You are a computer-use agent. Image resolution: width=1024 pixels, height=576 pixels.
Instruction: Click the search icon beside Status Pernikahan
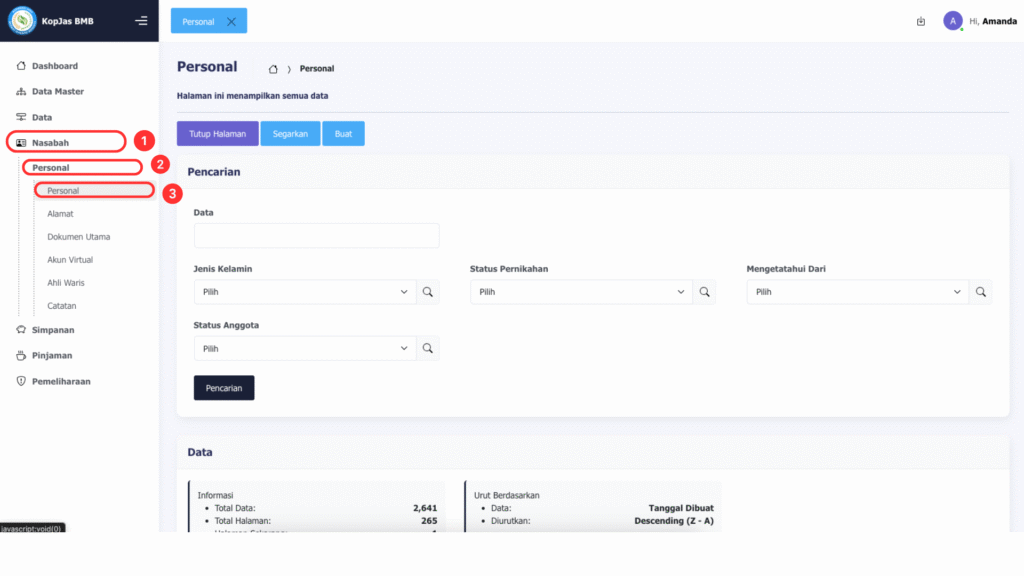[x=705, y=292]
